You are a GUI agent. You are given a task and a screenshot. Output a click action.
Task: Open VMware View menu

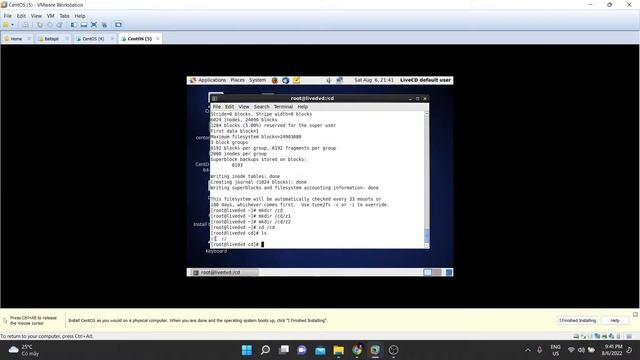(36, 16)
